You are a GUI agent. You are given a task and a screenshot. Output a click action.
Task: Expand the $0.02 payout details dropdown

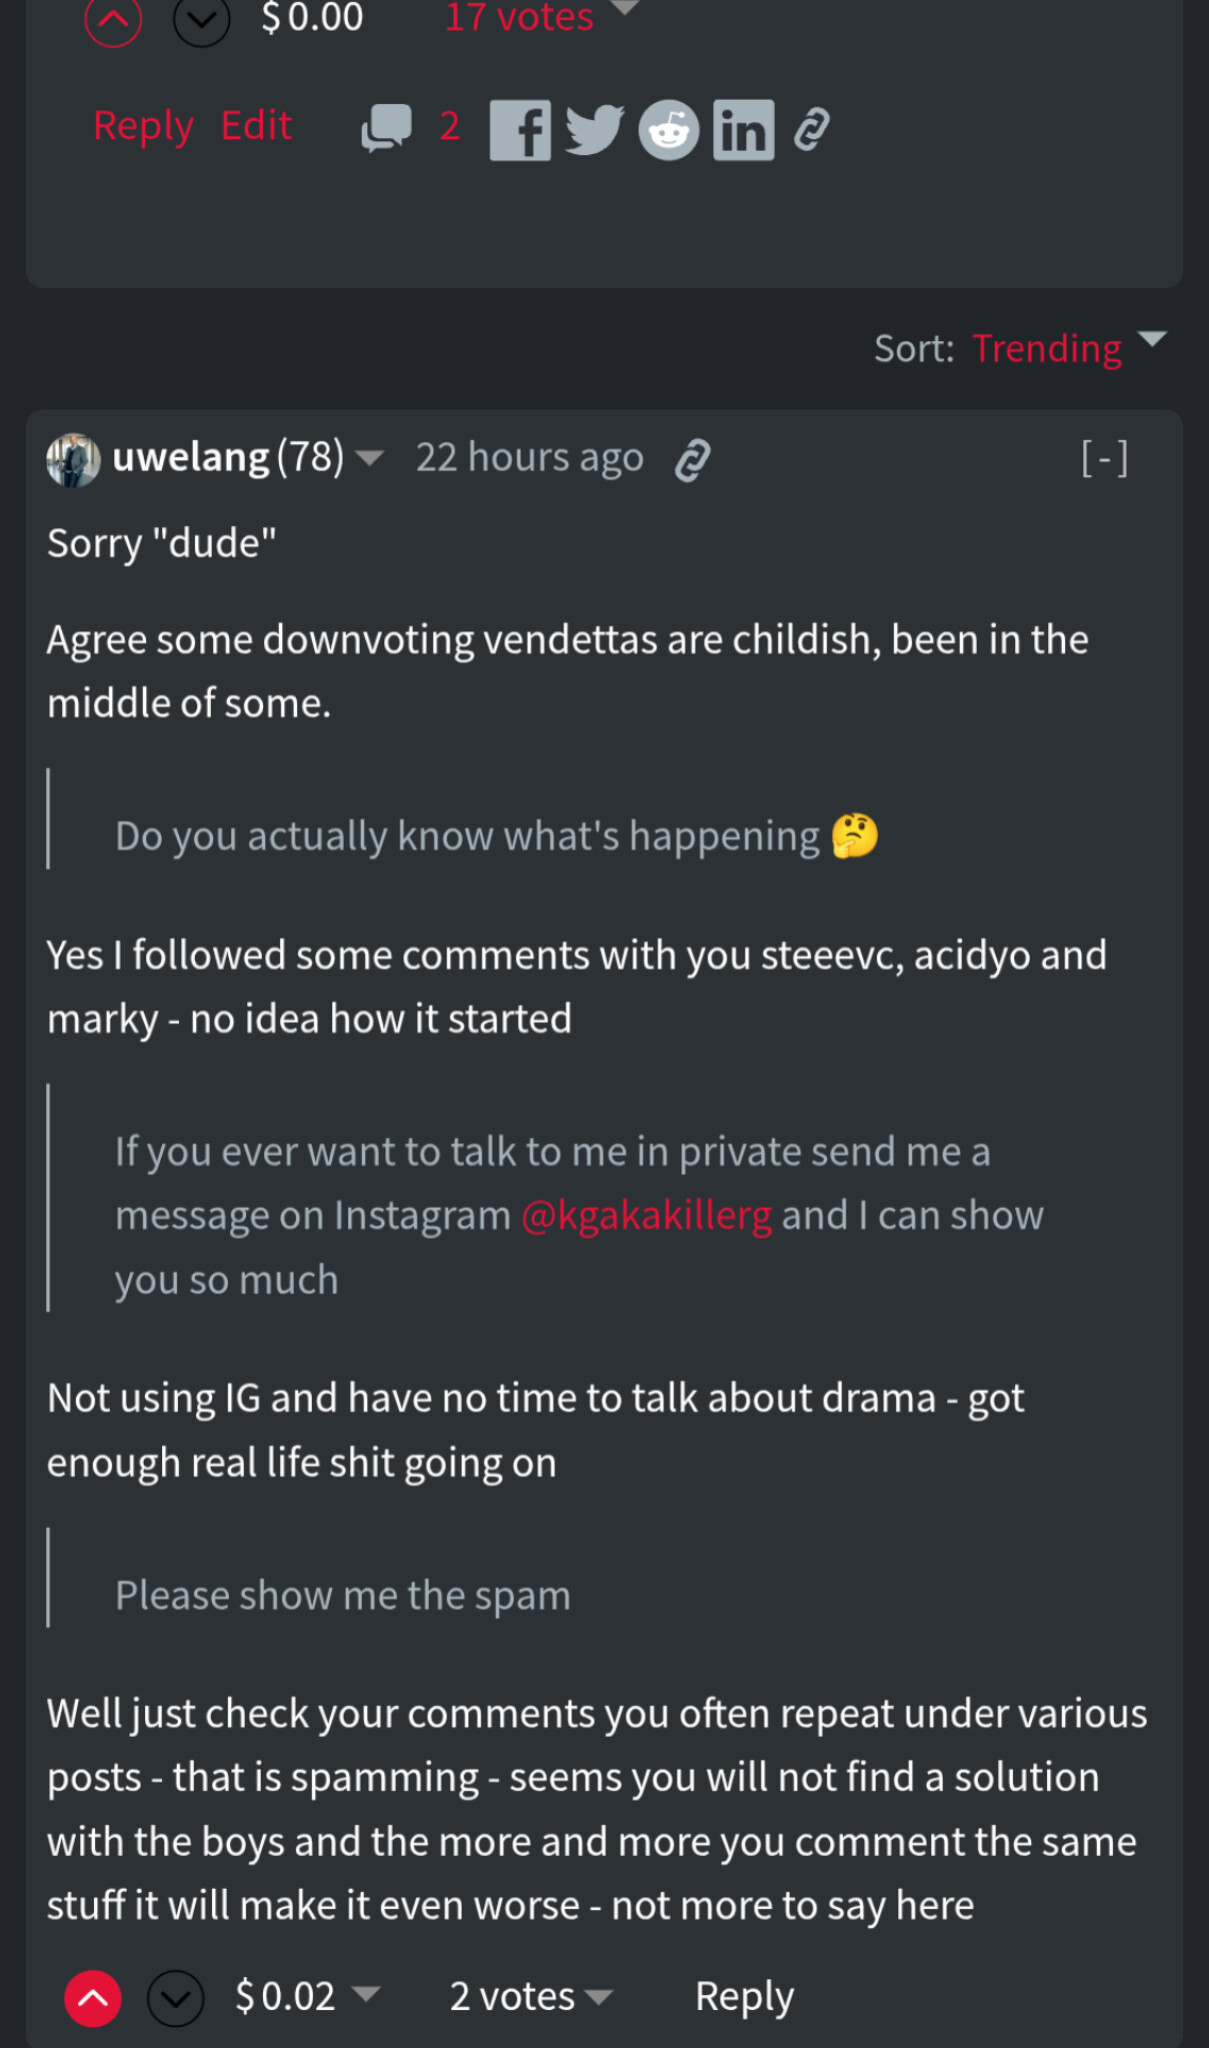pyautogui.click(x=366, y=1994)
